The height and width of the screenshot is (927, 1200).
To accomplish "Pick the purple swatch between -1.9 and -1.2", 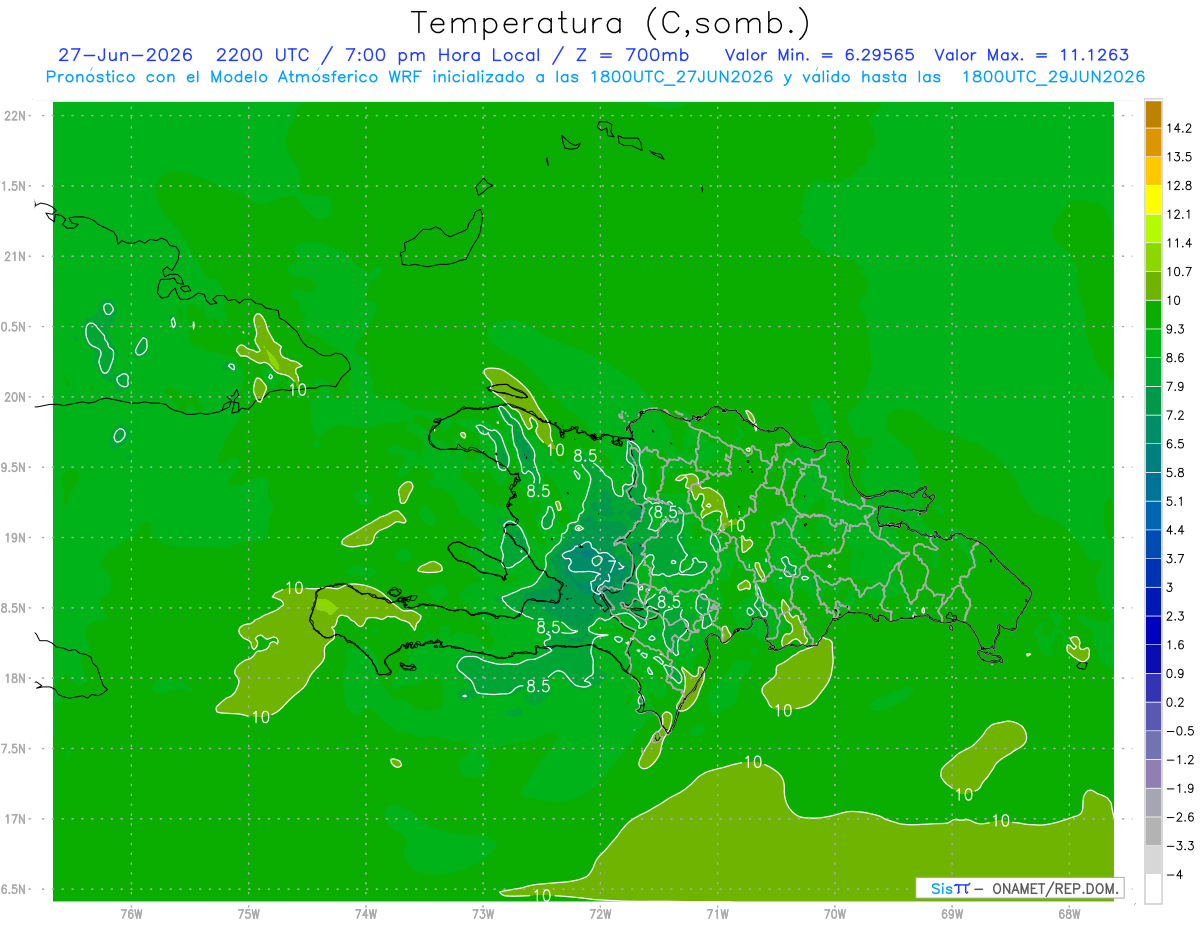I will click(1153, 774).
